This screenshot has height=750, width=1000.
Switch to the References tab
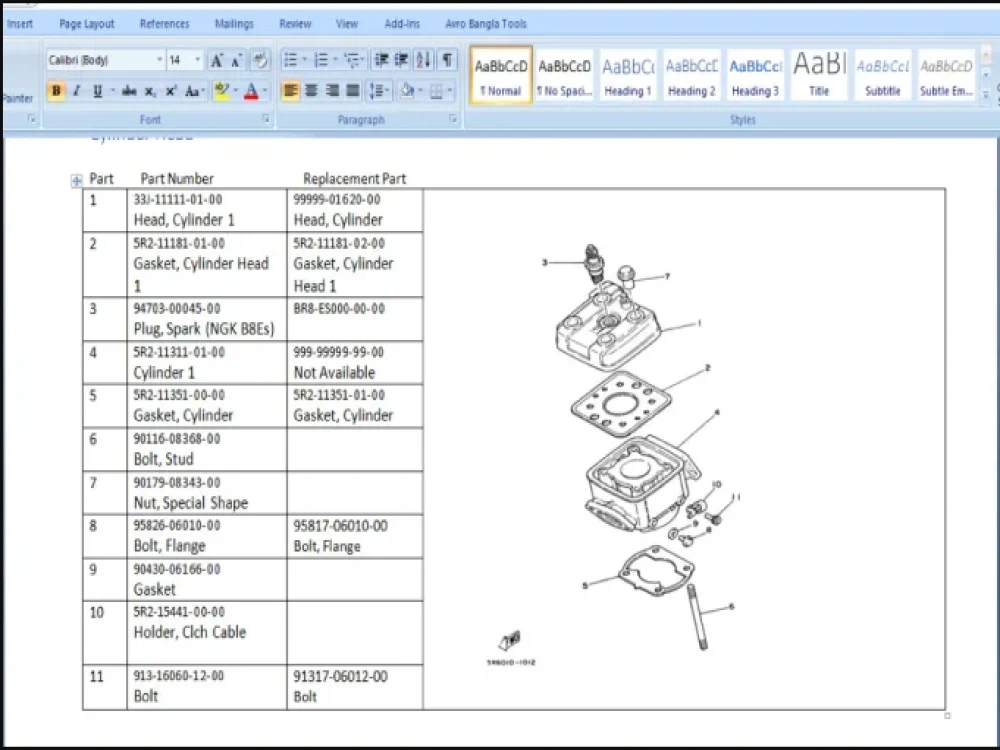pos(165,24)
